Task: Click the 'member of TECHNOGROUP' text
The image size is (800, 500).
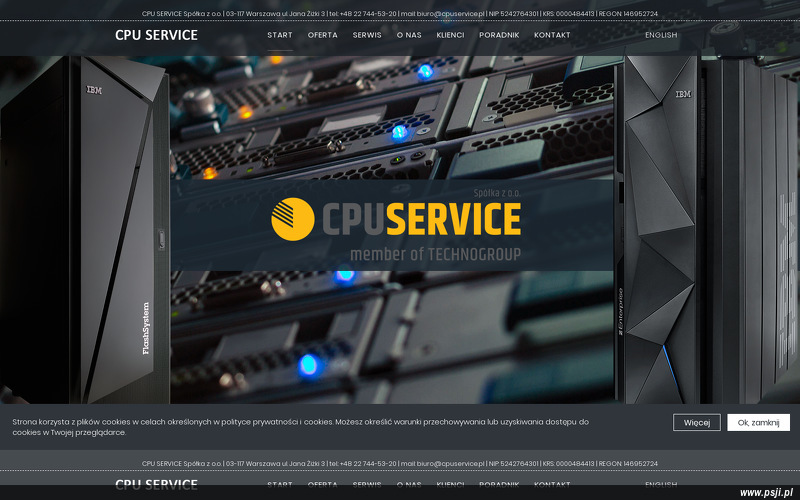Action: pyautogui.click(x=435, y=254)
